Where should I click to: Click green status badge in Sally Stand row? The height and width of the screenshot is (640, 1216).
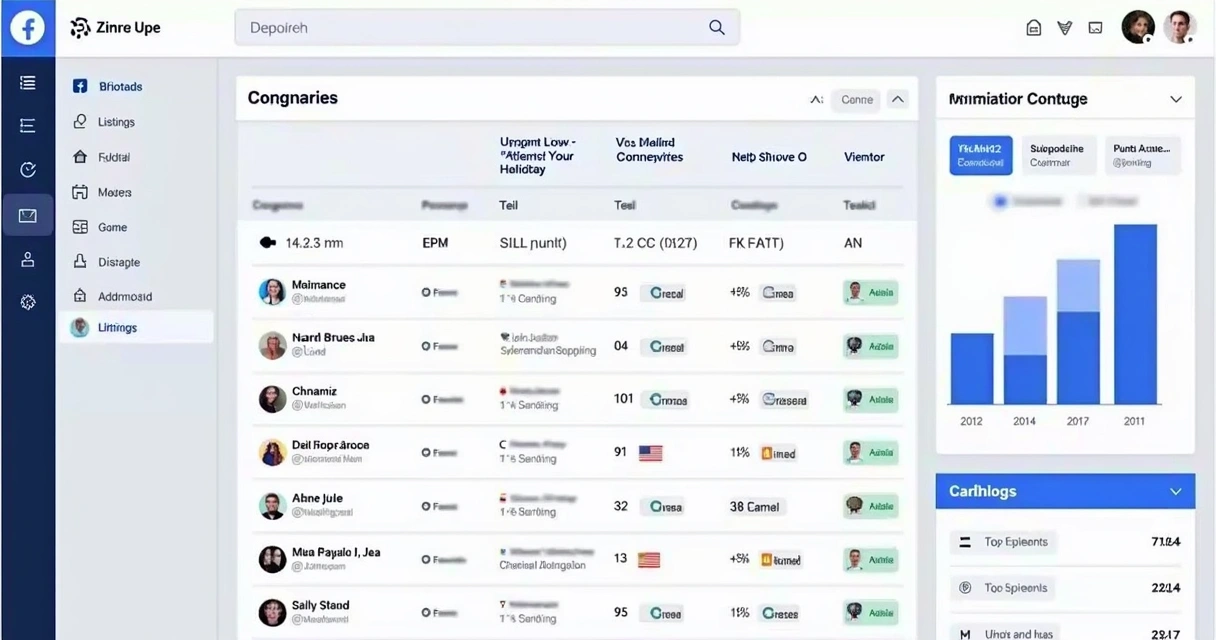870,612
